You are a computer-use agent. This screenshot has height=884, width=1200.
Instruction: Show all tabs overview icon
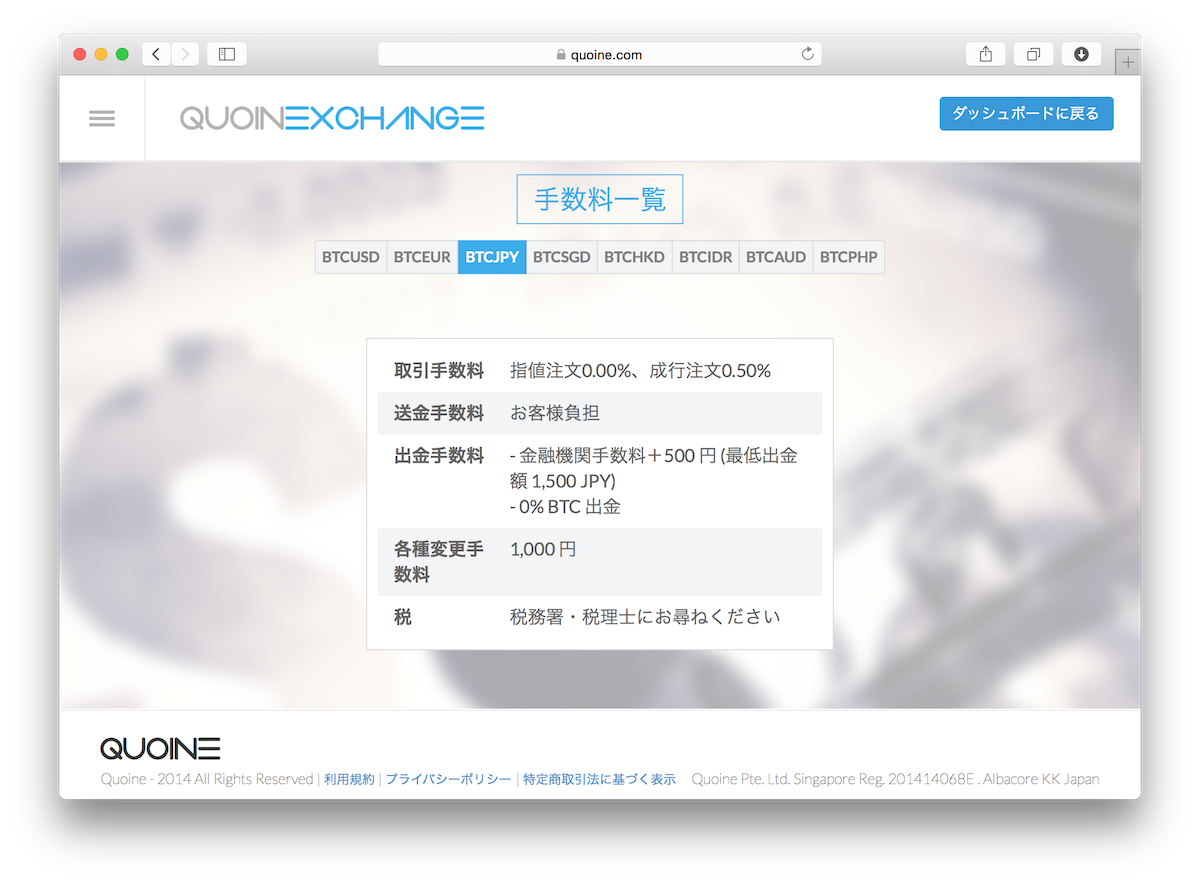coord(1034,54)
